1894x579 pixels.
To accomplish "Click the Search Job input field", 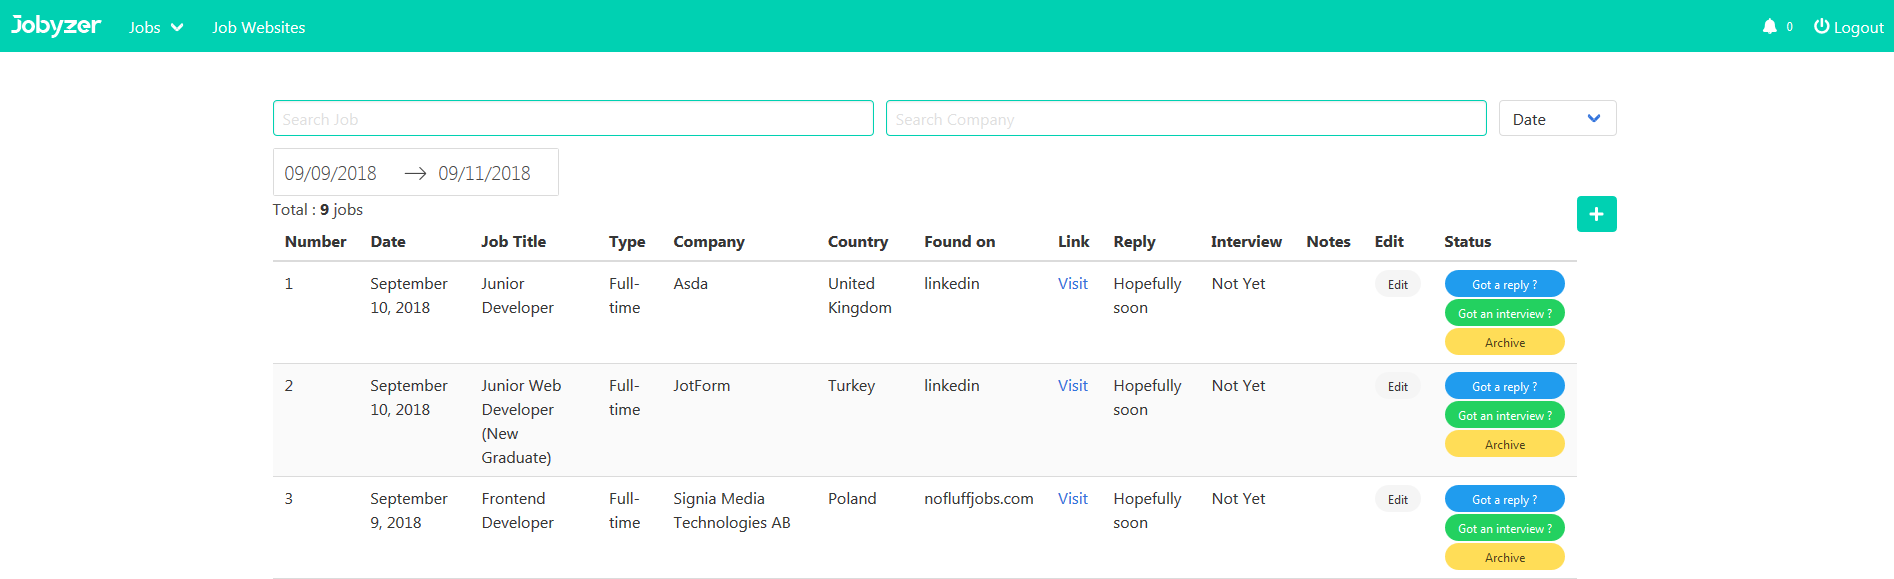I will point(572,119).
